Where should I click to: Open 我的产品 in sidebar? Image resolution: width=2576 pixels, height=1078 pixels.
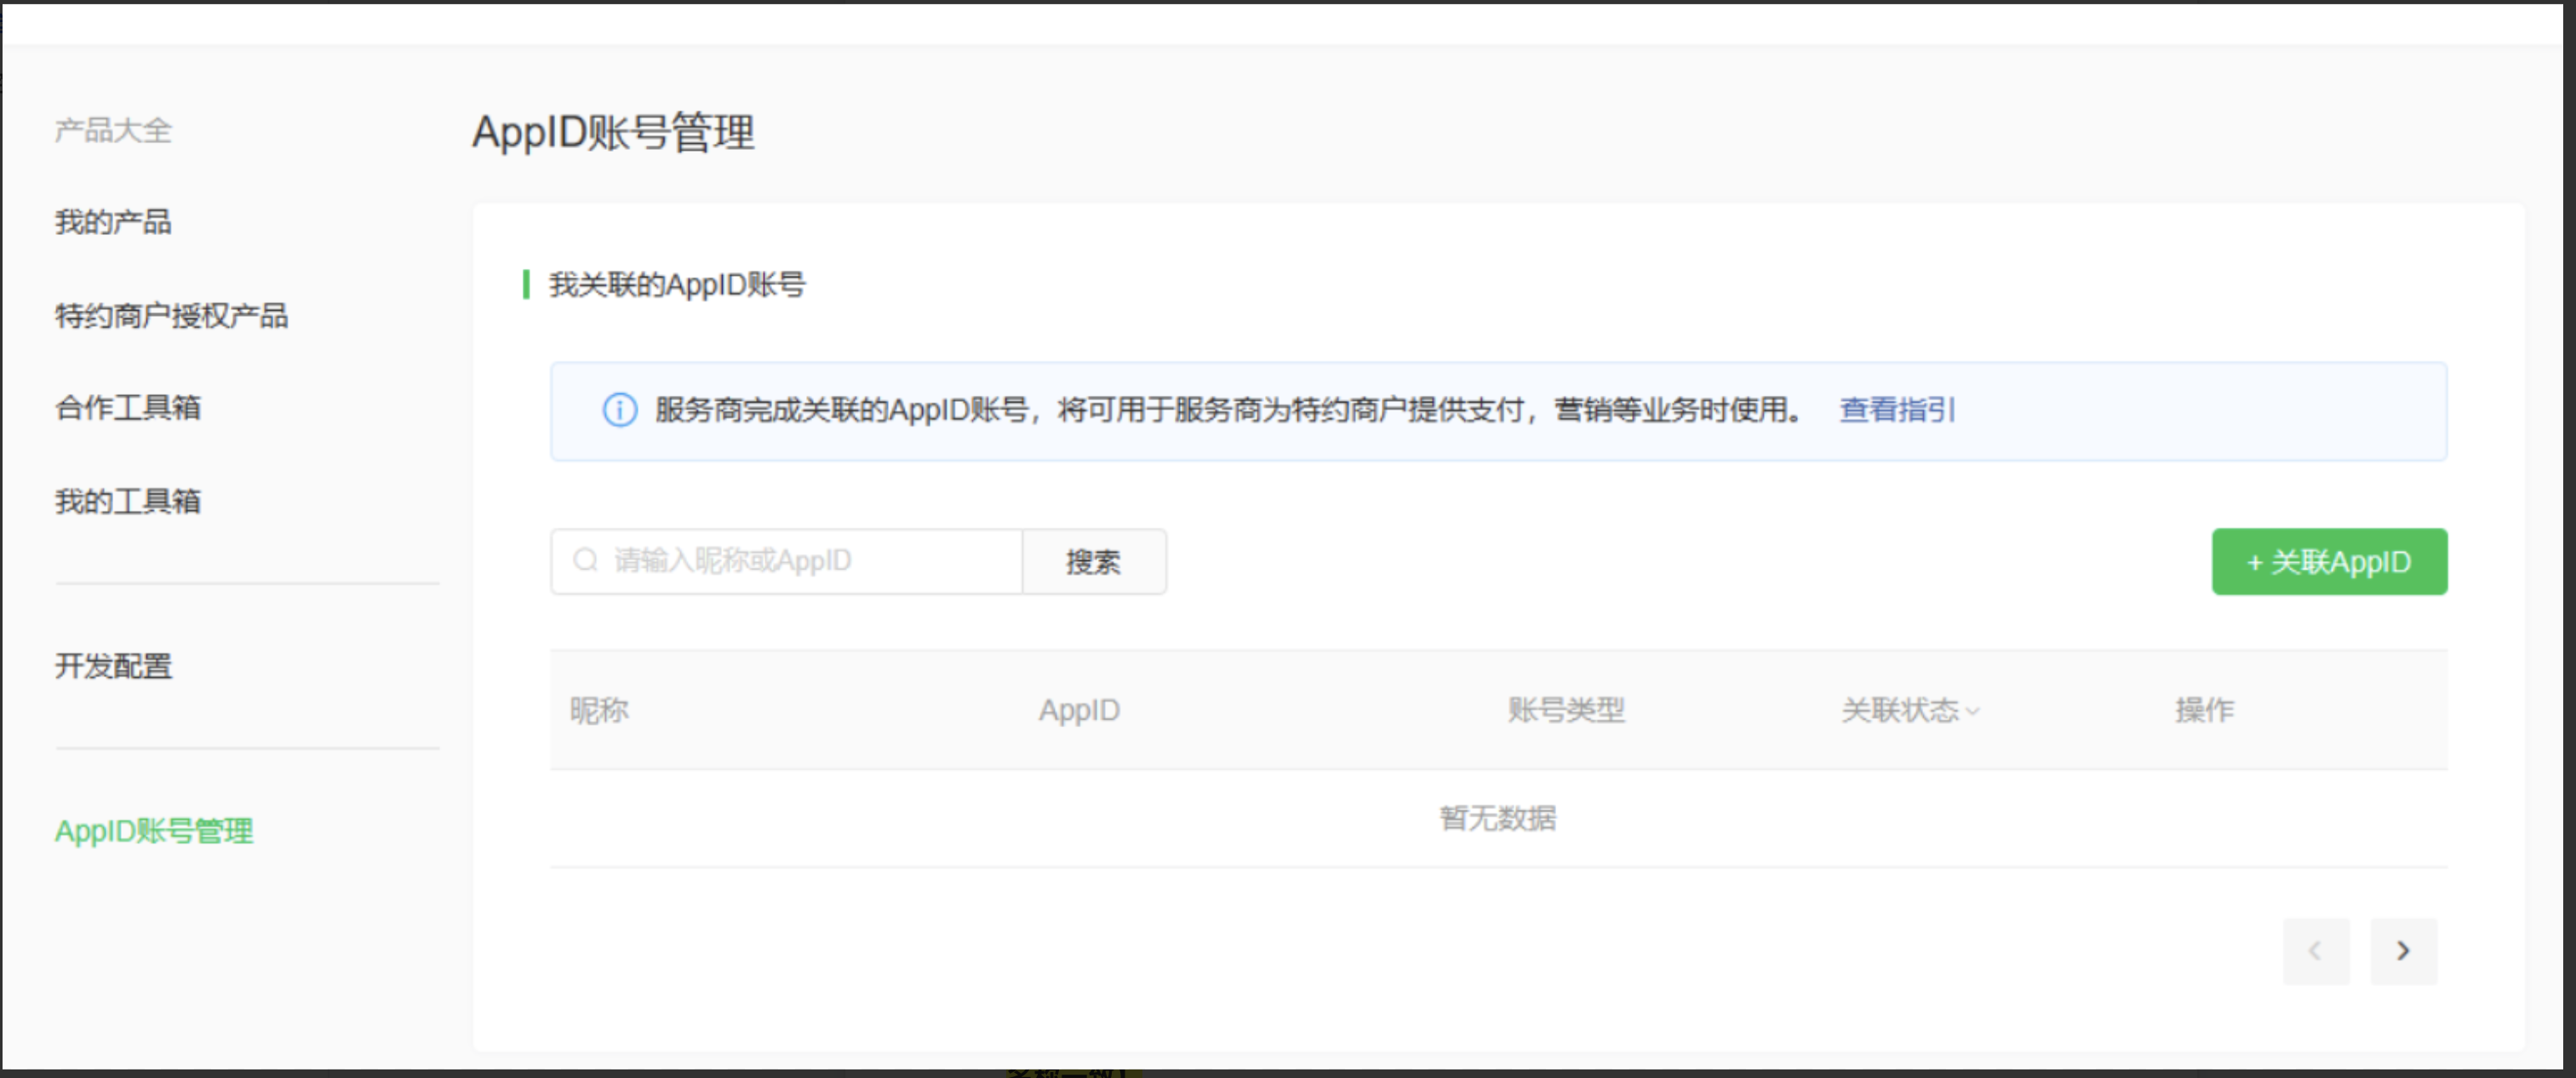pyautogui.click(x=113, y=222)
